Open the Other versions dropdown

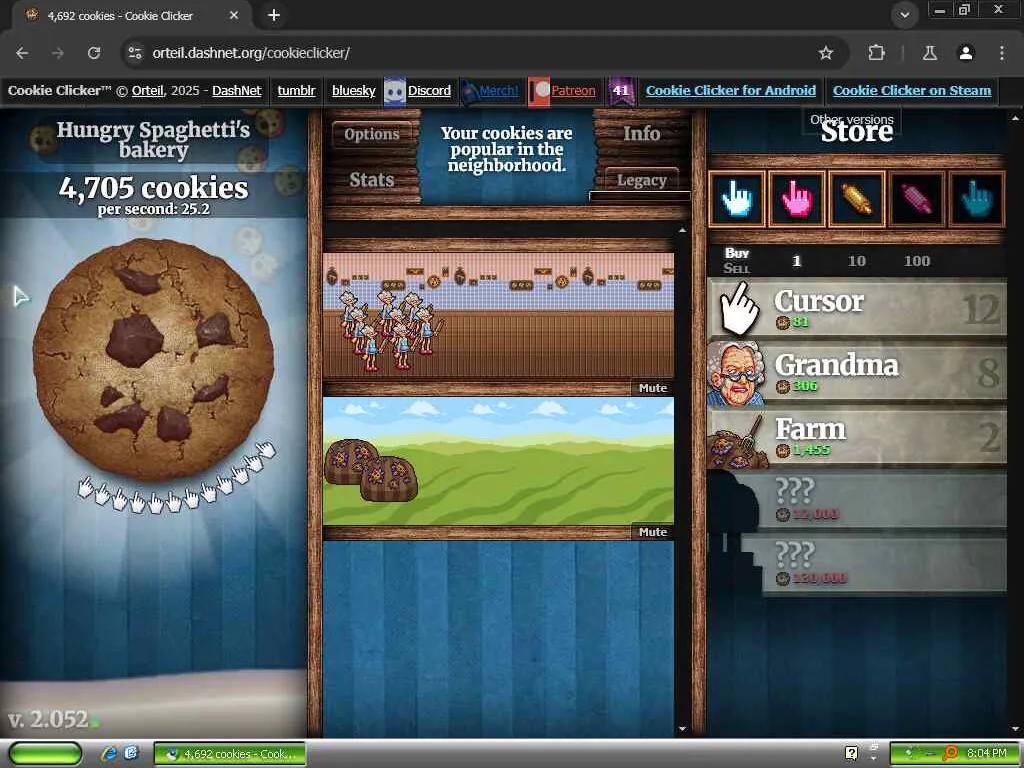click(x=852, y=120)
